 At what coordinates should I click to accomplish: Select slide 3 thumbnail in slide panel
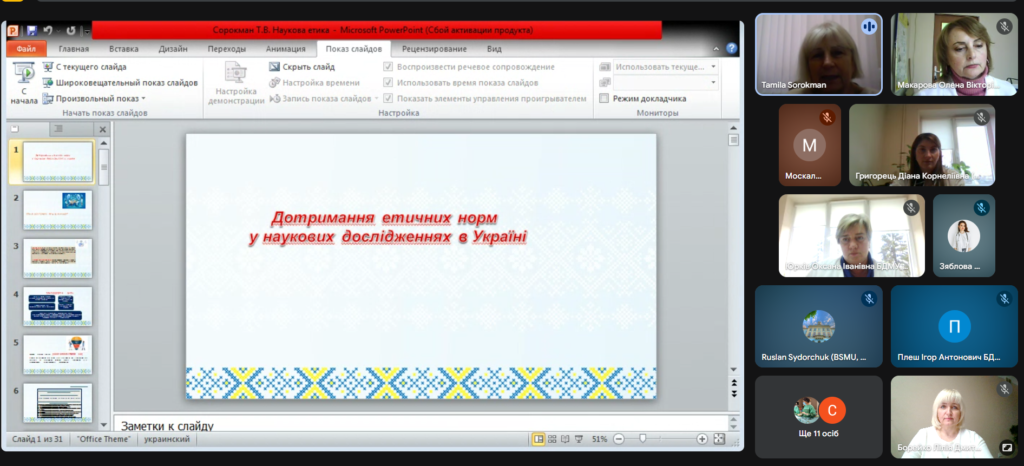58,258
